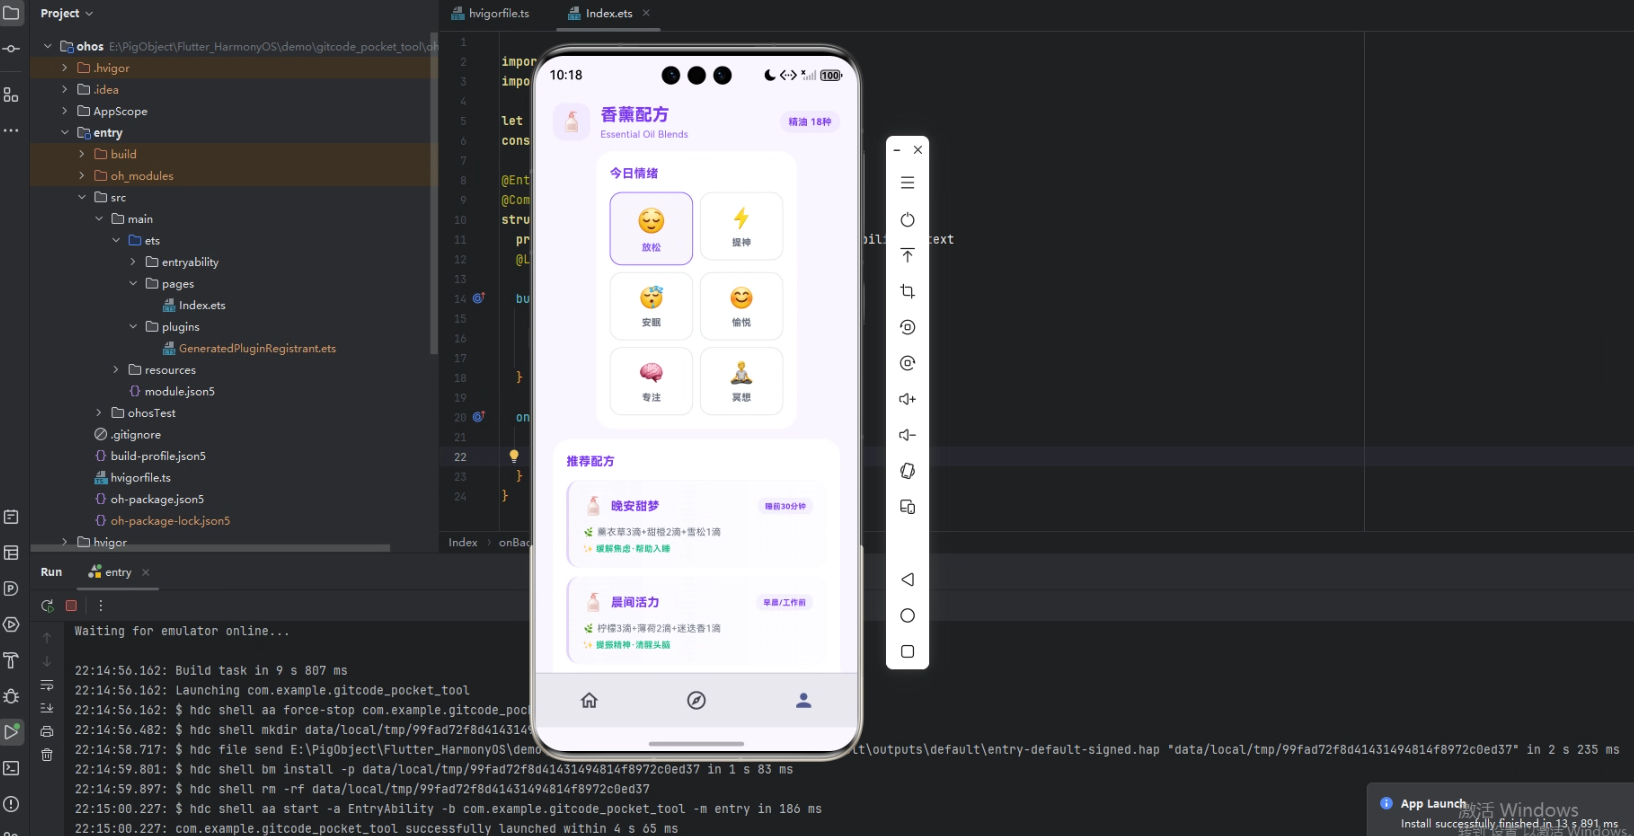The height and width of the screenshot is (836, 1634).
Task: Rotate the emulator screen icon
Action: pyautogui.click(x=907, y=471)
